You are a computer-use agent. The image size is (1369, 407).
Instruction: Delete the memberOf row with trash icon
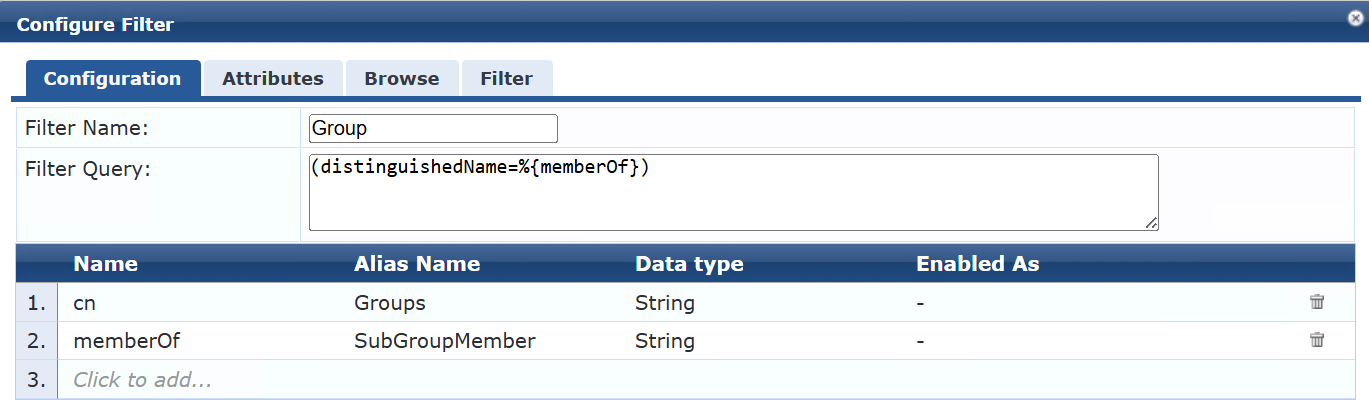coord(1317,340)
